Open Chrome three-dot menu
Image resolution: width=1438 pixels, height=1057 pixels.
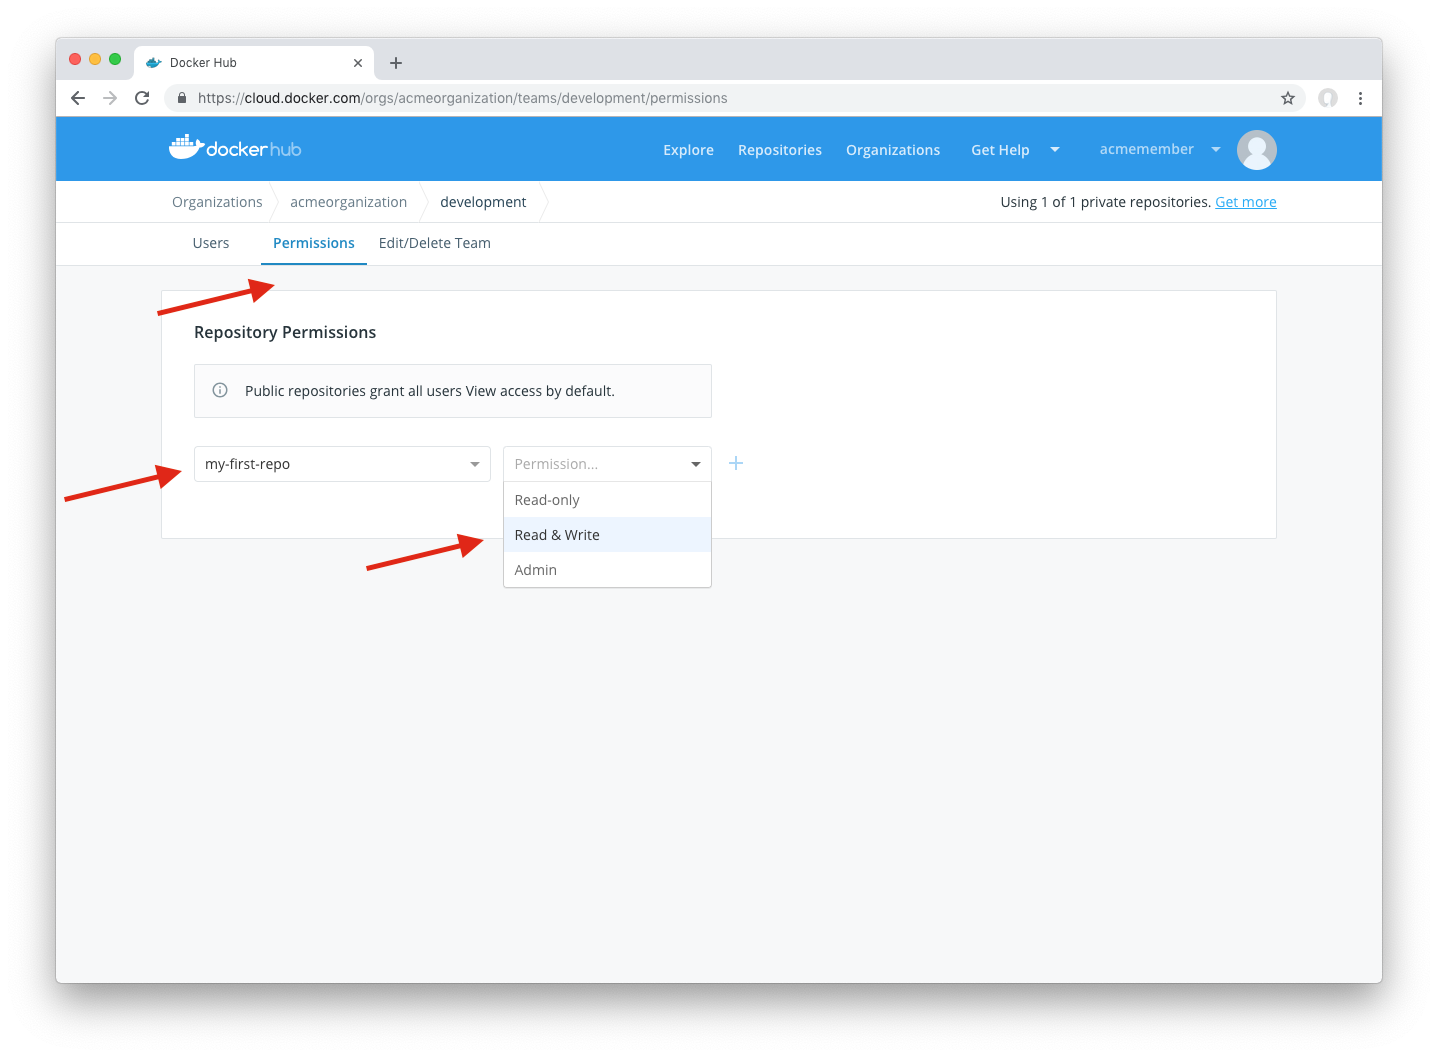pos(1360,98)
